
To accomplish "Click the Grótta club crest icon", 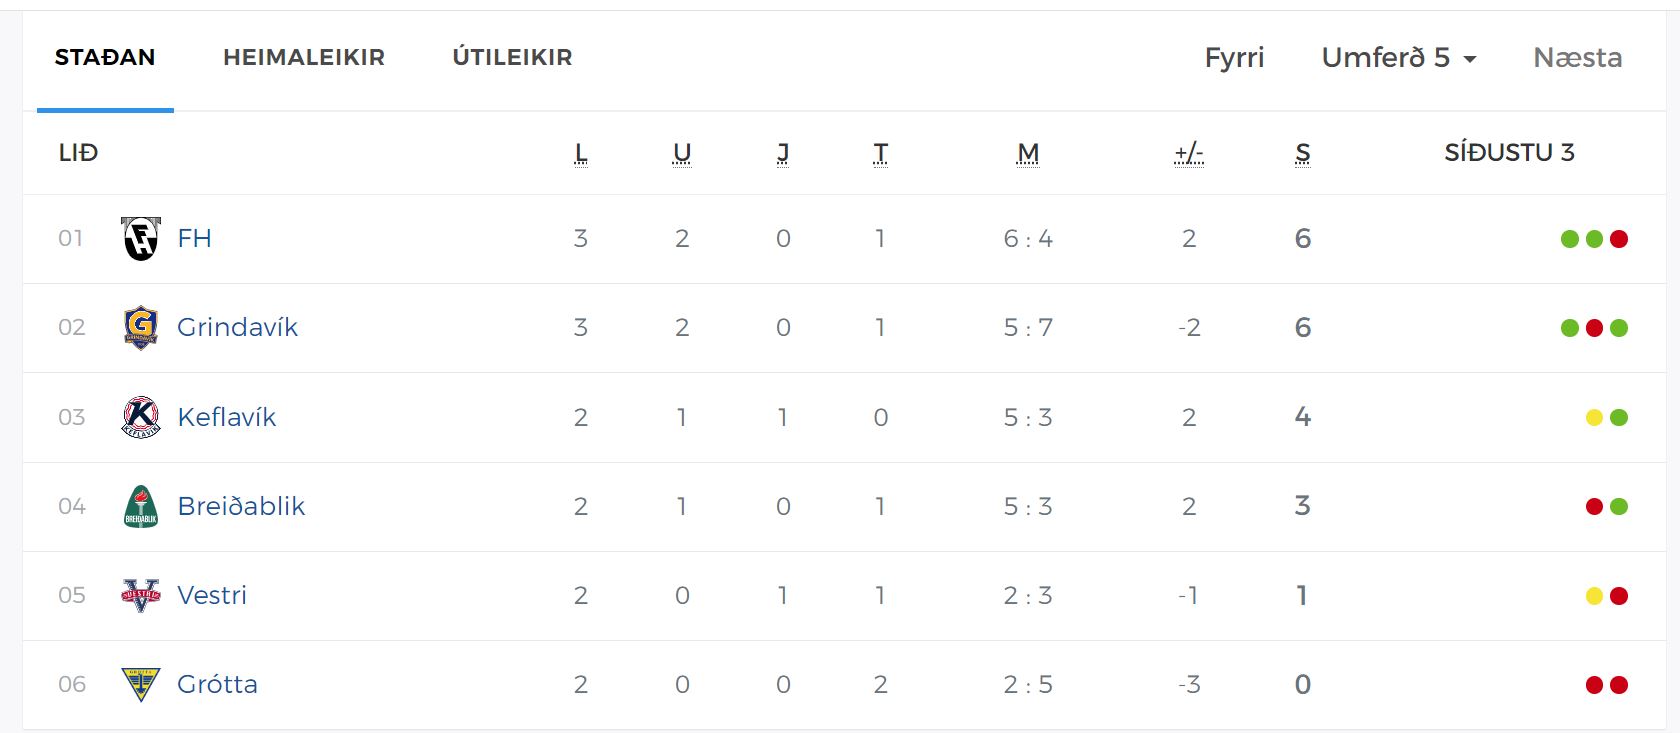I will point(140,684).
